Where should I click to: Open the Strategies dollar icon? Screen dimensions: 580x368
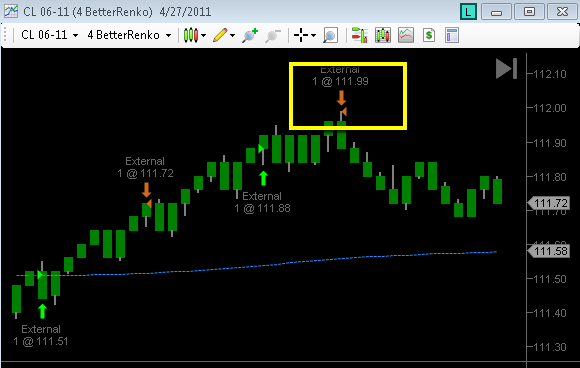tap(429, 35)
